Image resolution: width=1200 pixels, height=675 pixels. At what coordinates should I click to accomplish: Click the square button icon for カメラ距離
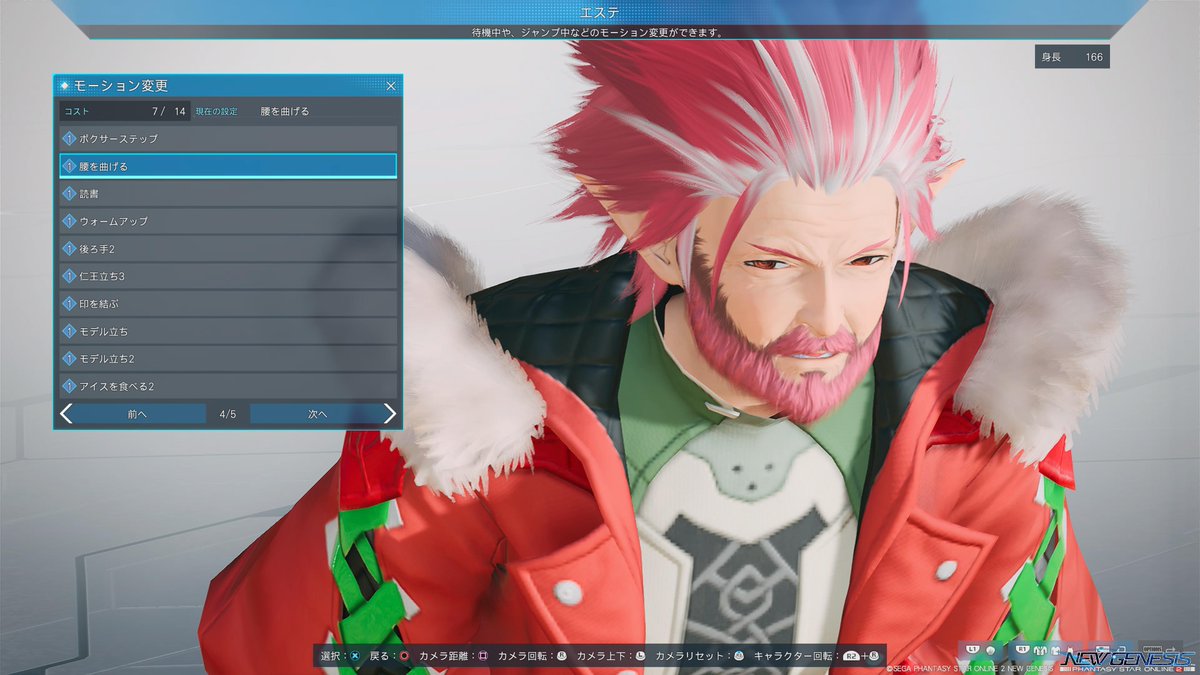tap(483, 656)
